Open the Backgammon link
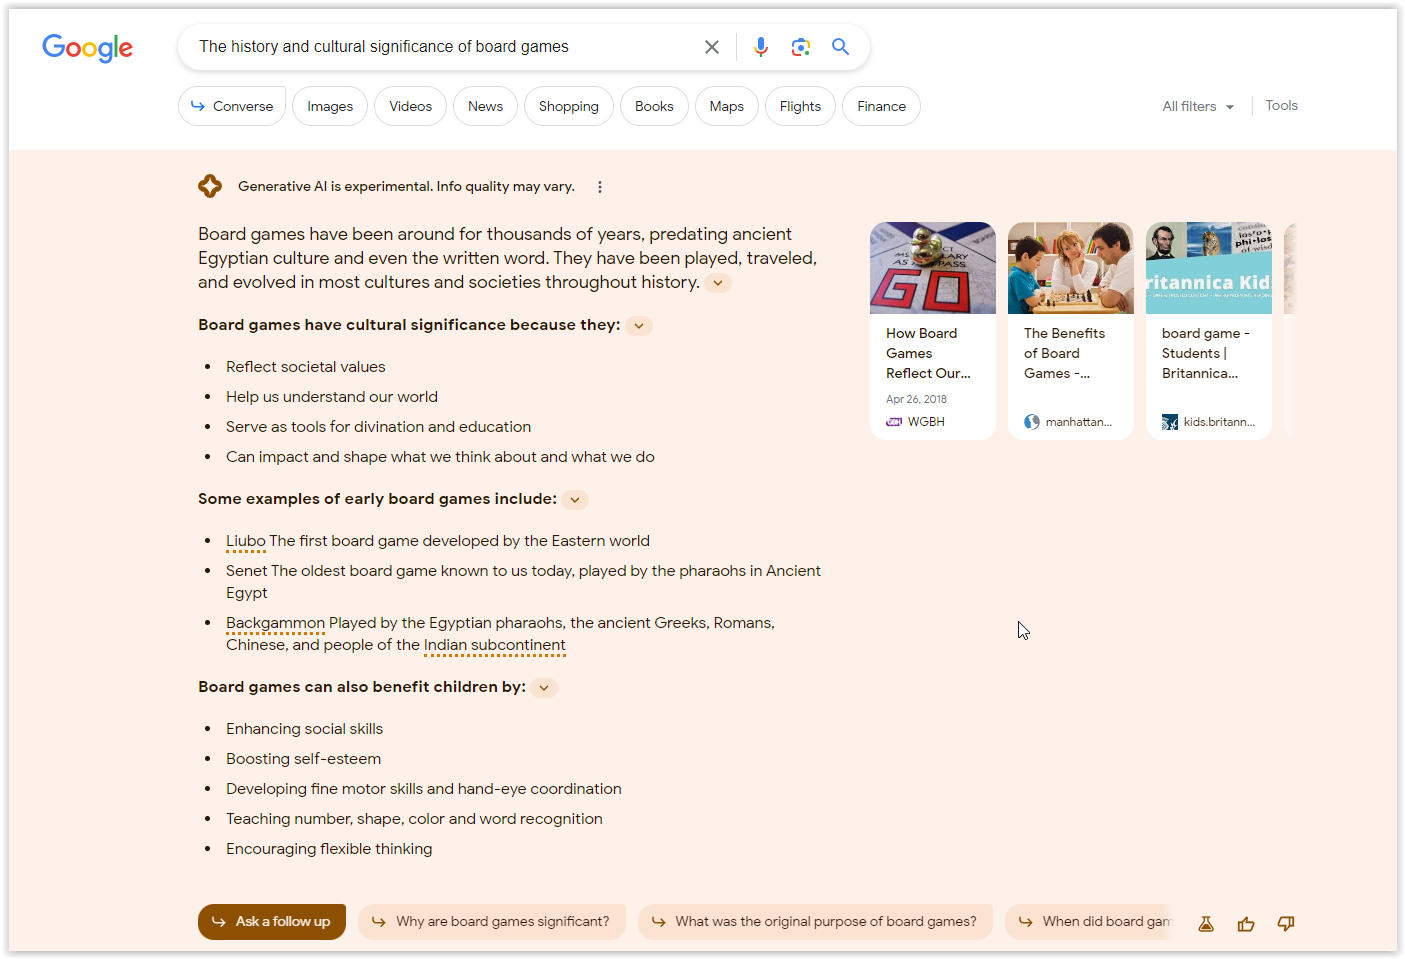 (x=275, y=622)
